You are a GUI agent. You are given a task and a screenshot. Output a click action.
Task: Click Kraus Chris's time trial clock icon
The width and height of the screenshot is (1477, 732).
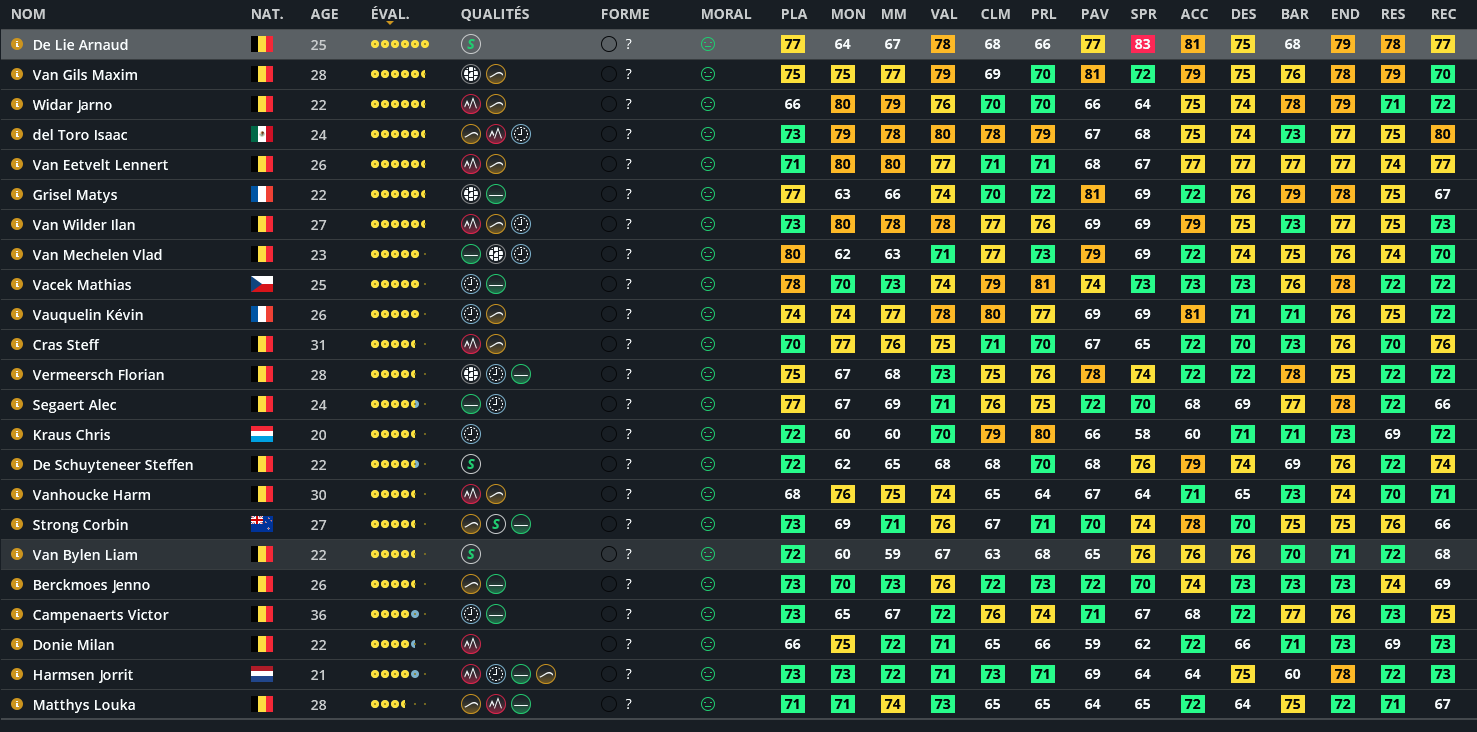coord(471,434)
